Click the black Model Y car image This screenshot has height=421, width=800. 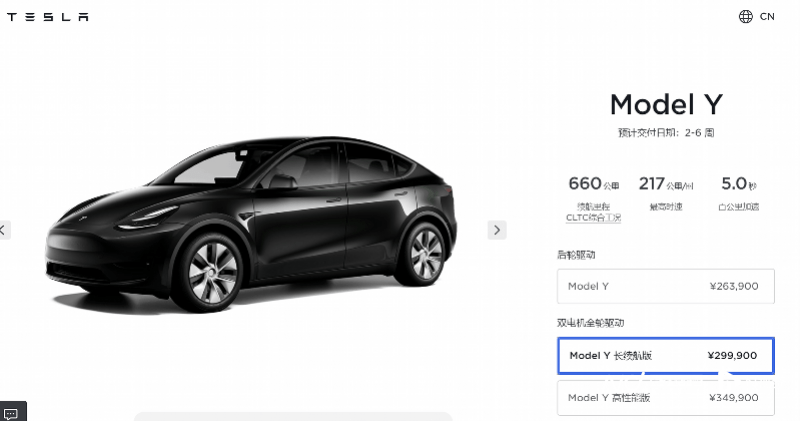point(252,225)
